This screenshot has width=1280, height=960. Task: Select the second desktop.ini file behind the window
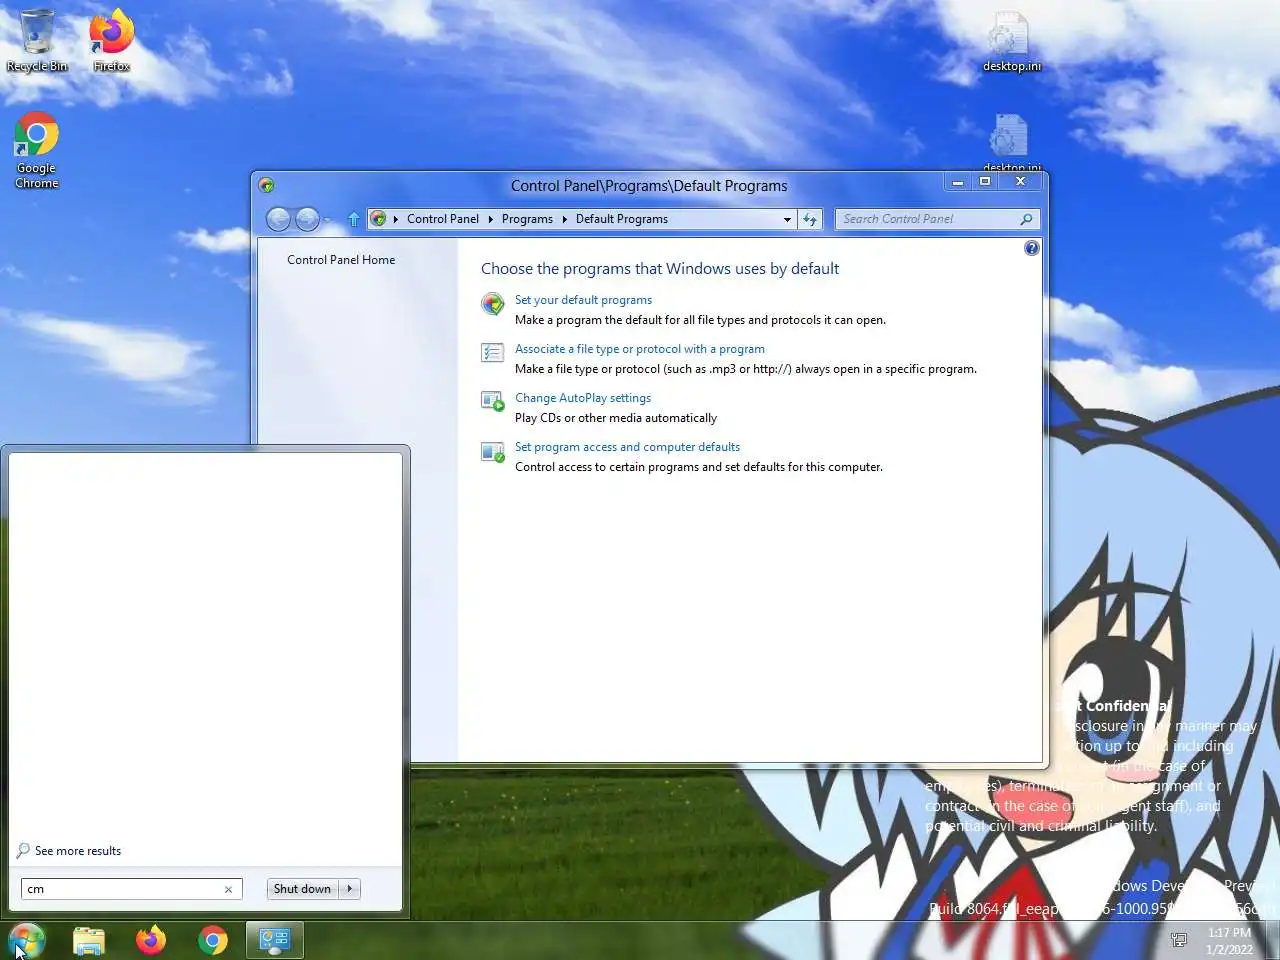(x=1011, y=140)
